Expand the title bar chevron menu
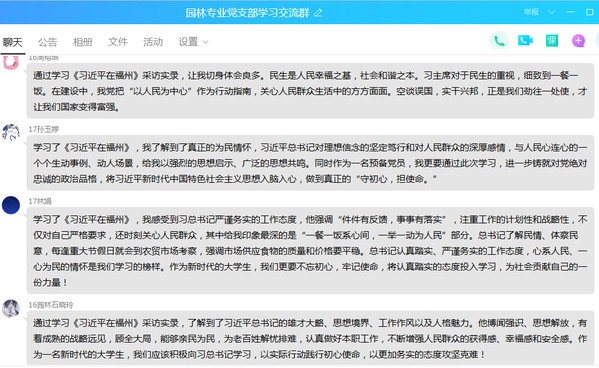The height and width of the screenshot is (368, 599). [x=551, y=12]
